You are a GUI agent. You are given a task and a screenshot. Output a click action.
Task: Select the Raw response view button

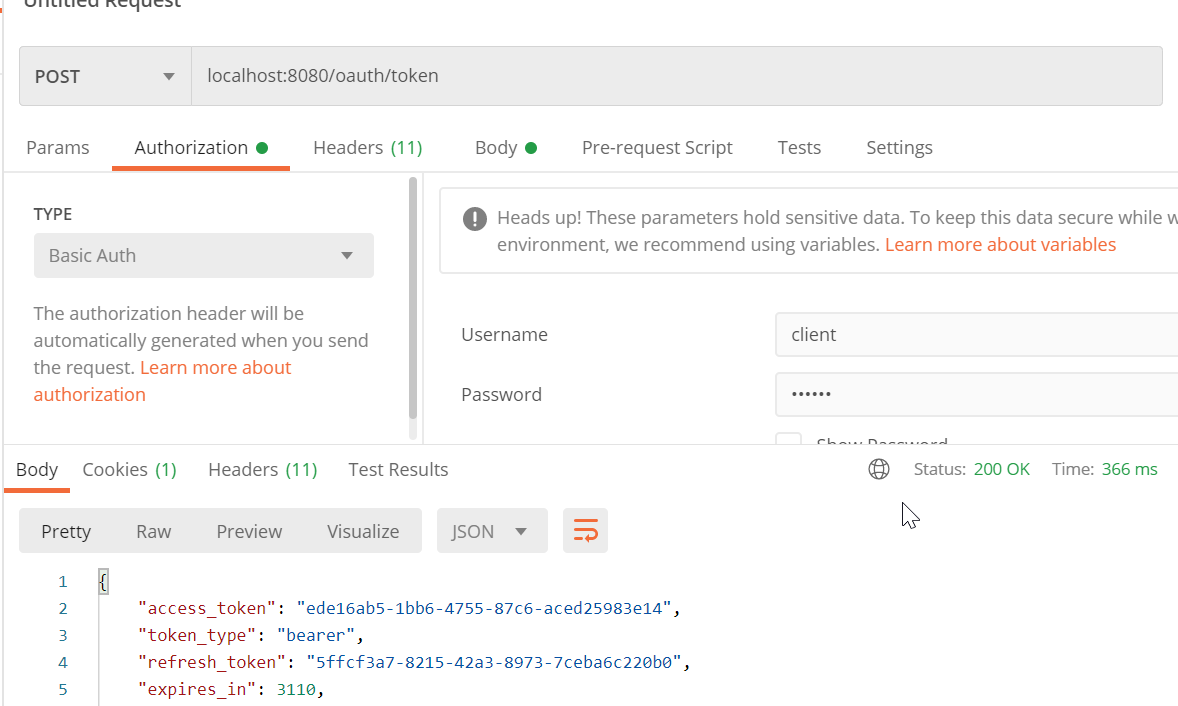click(x=153, y=531)
